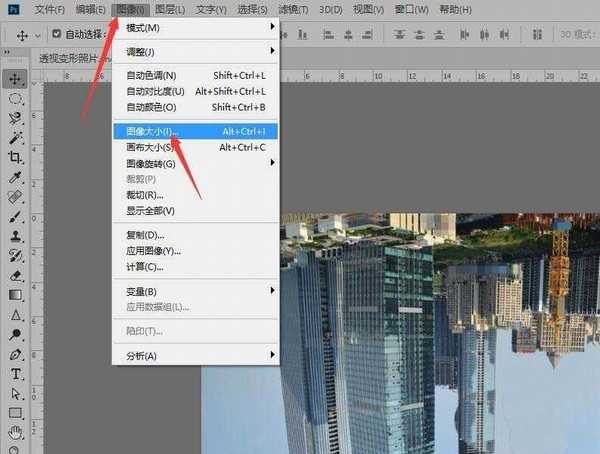The image size is (600, 454).
Task: Select the Magic Wand tool
Action: coord(16,138)
